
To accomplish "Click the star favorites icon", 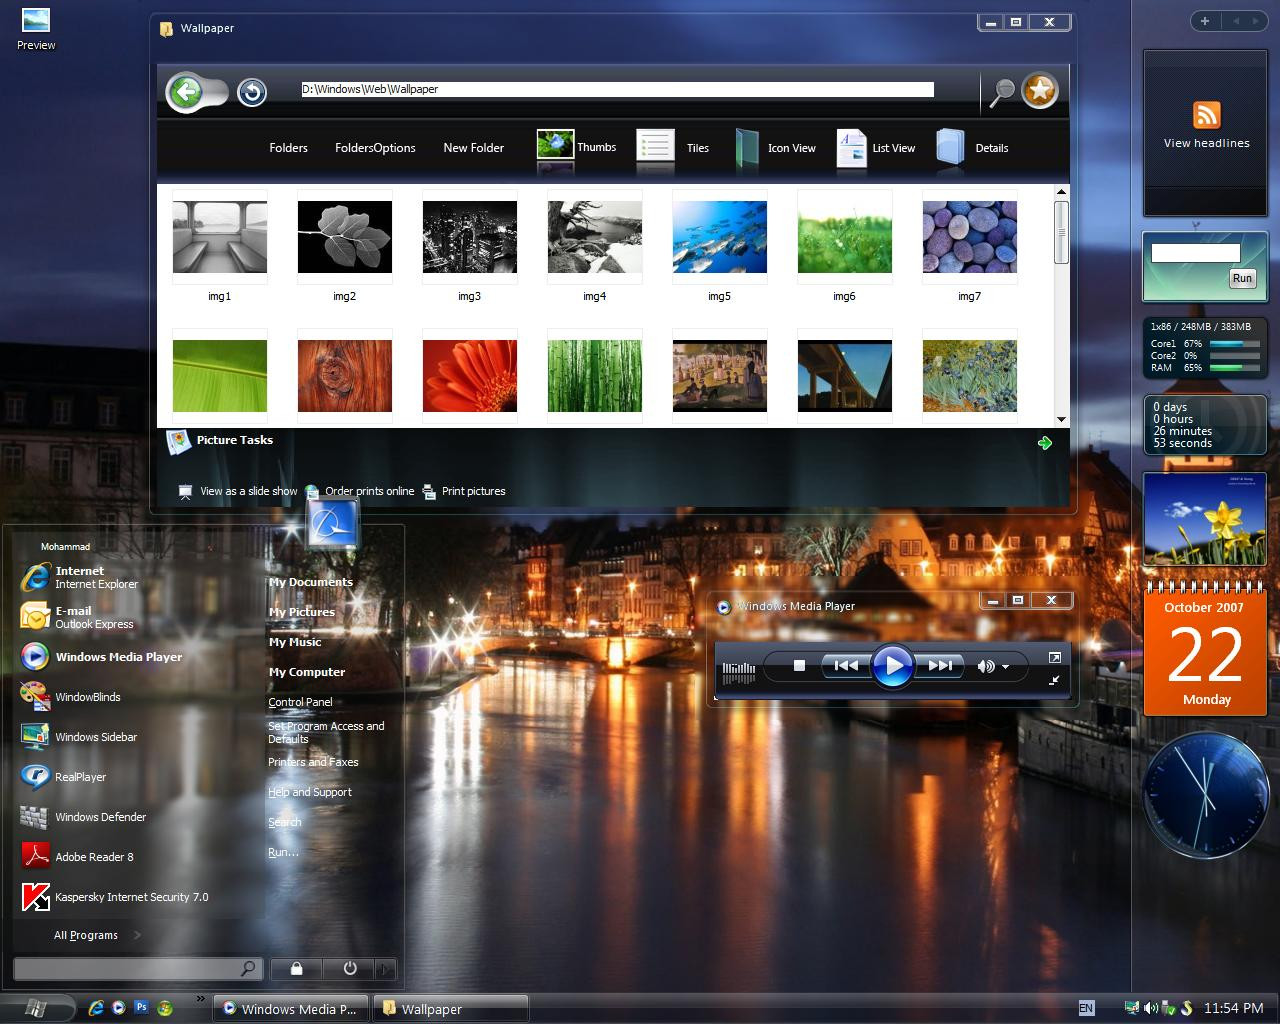I will (x=1040, y=91).
